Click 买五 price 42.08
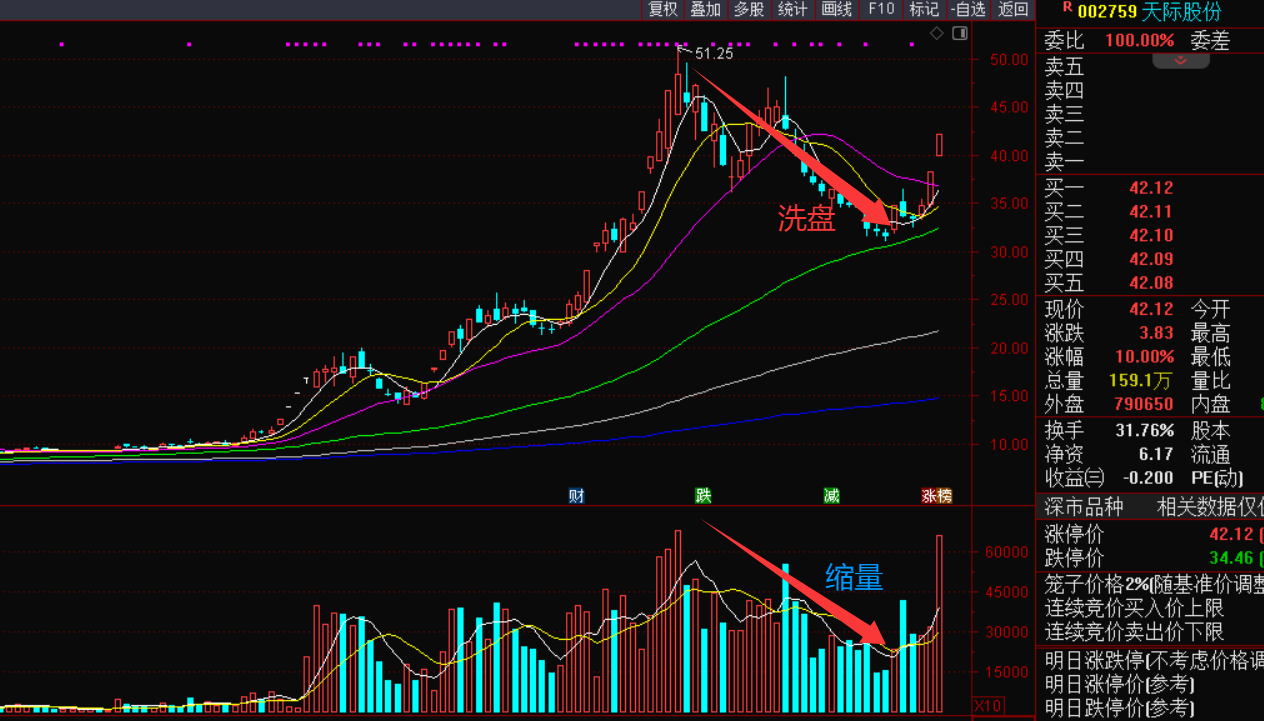 1151,283
